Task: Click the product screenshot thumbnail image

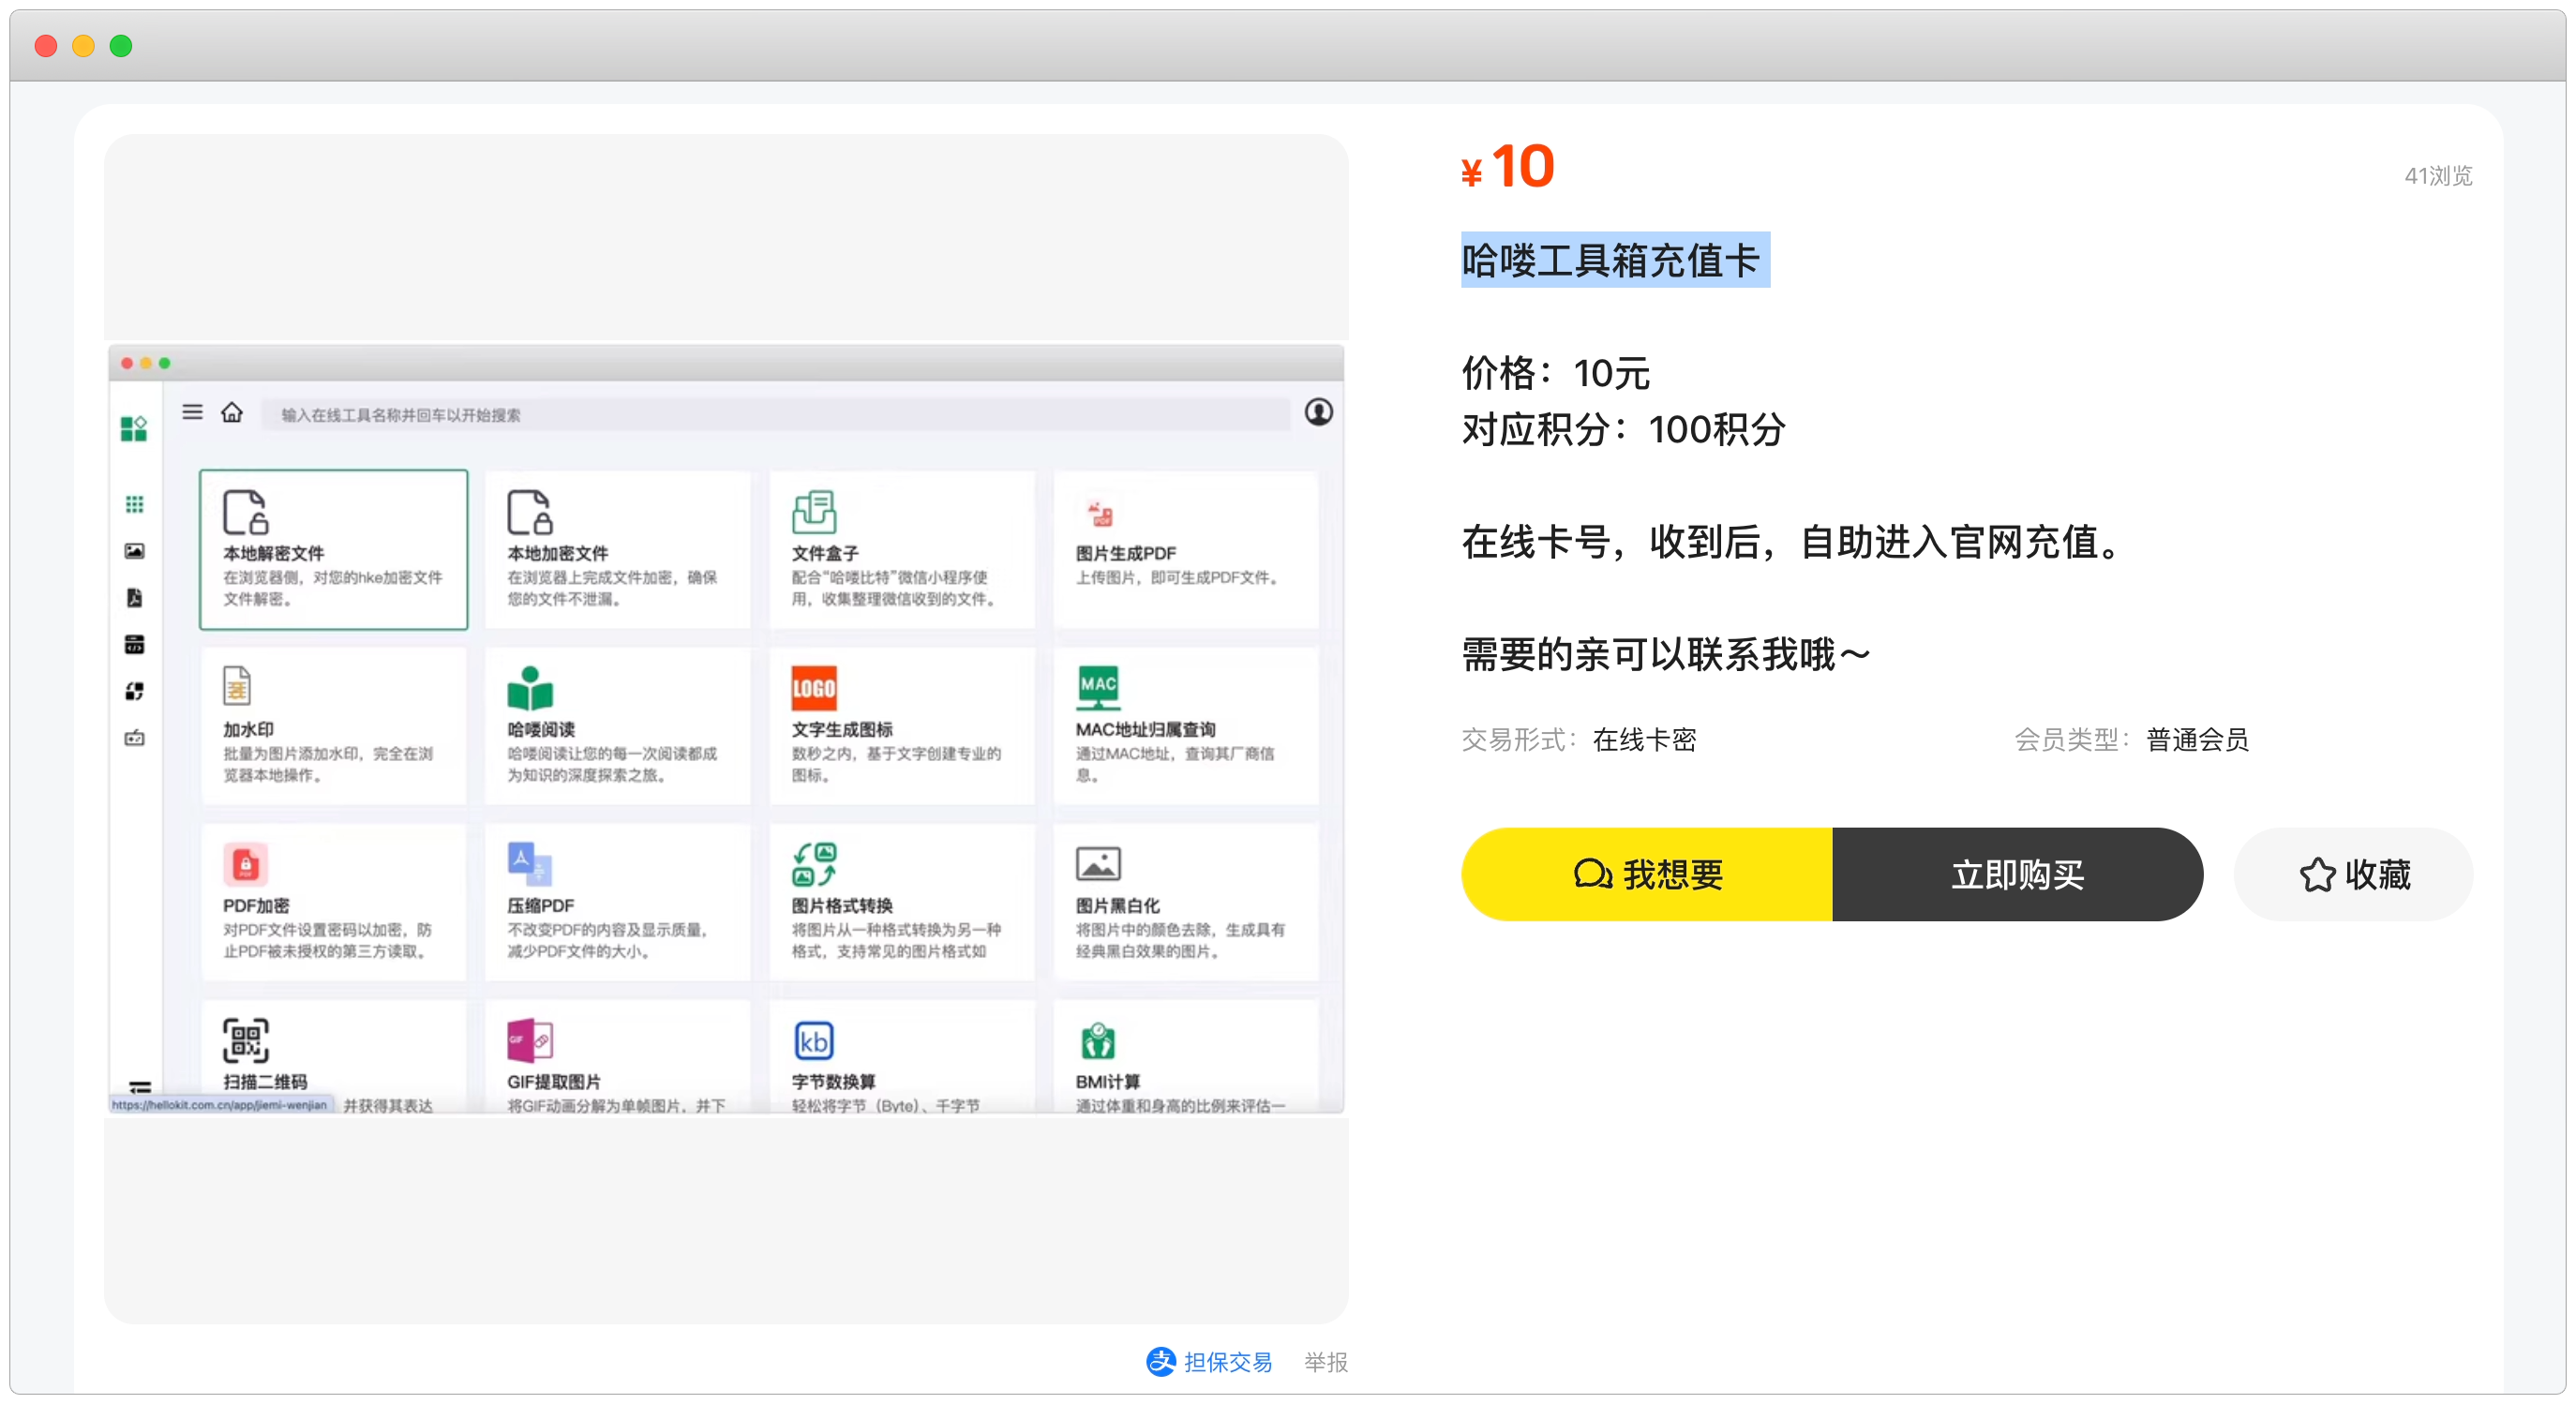Action: tap(726, 729)
